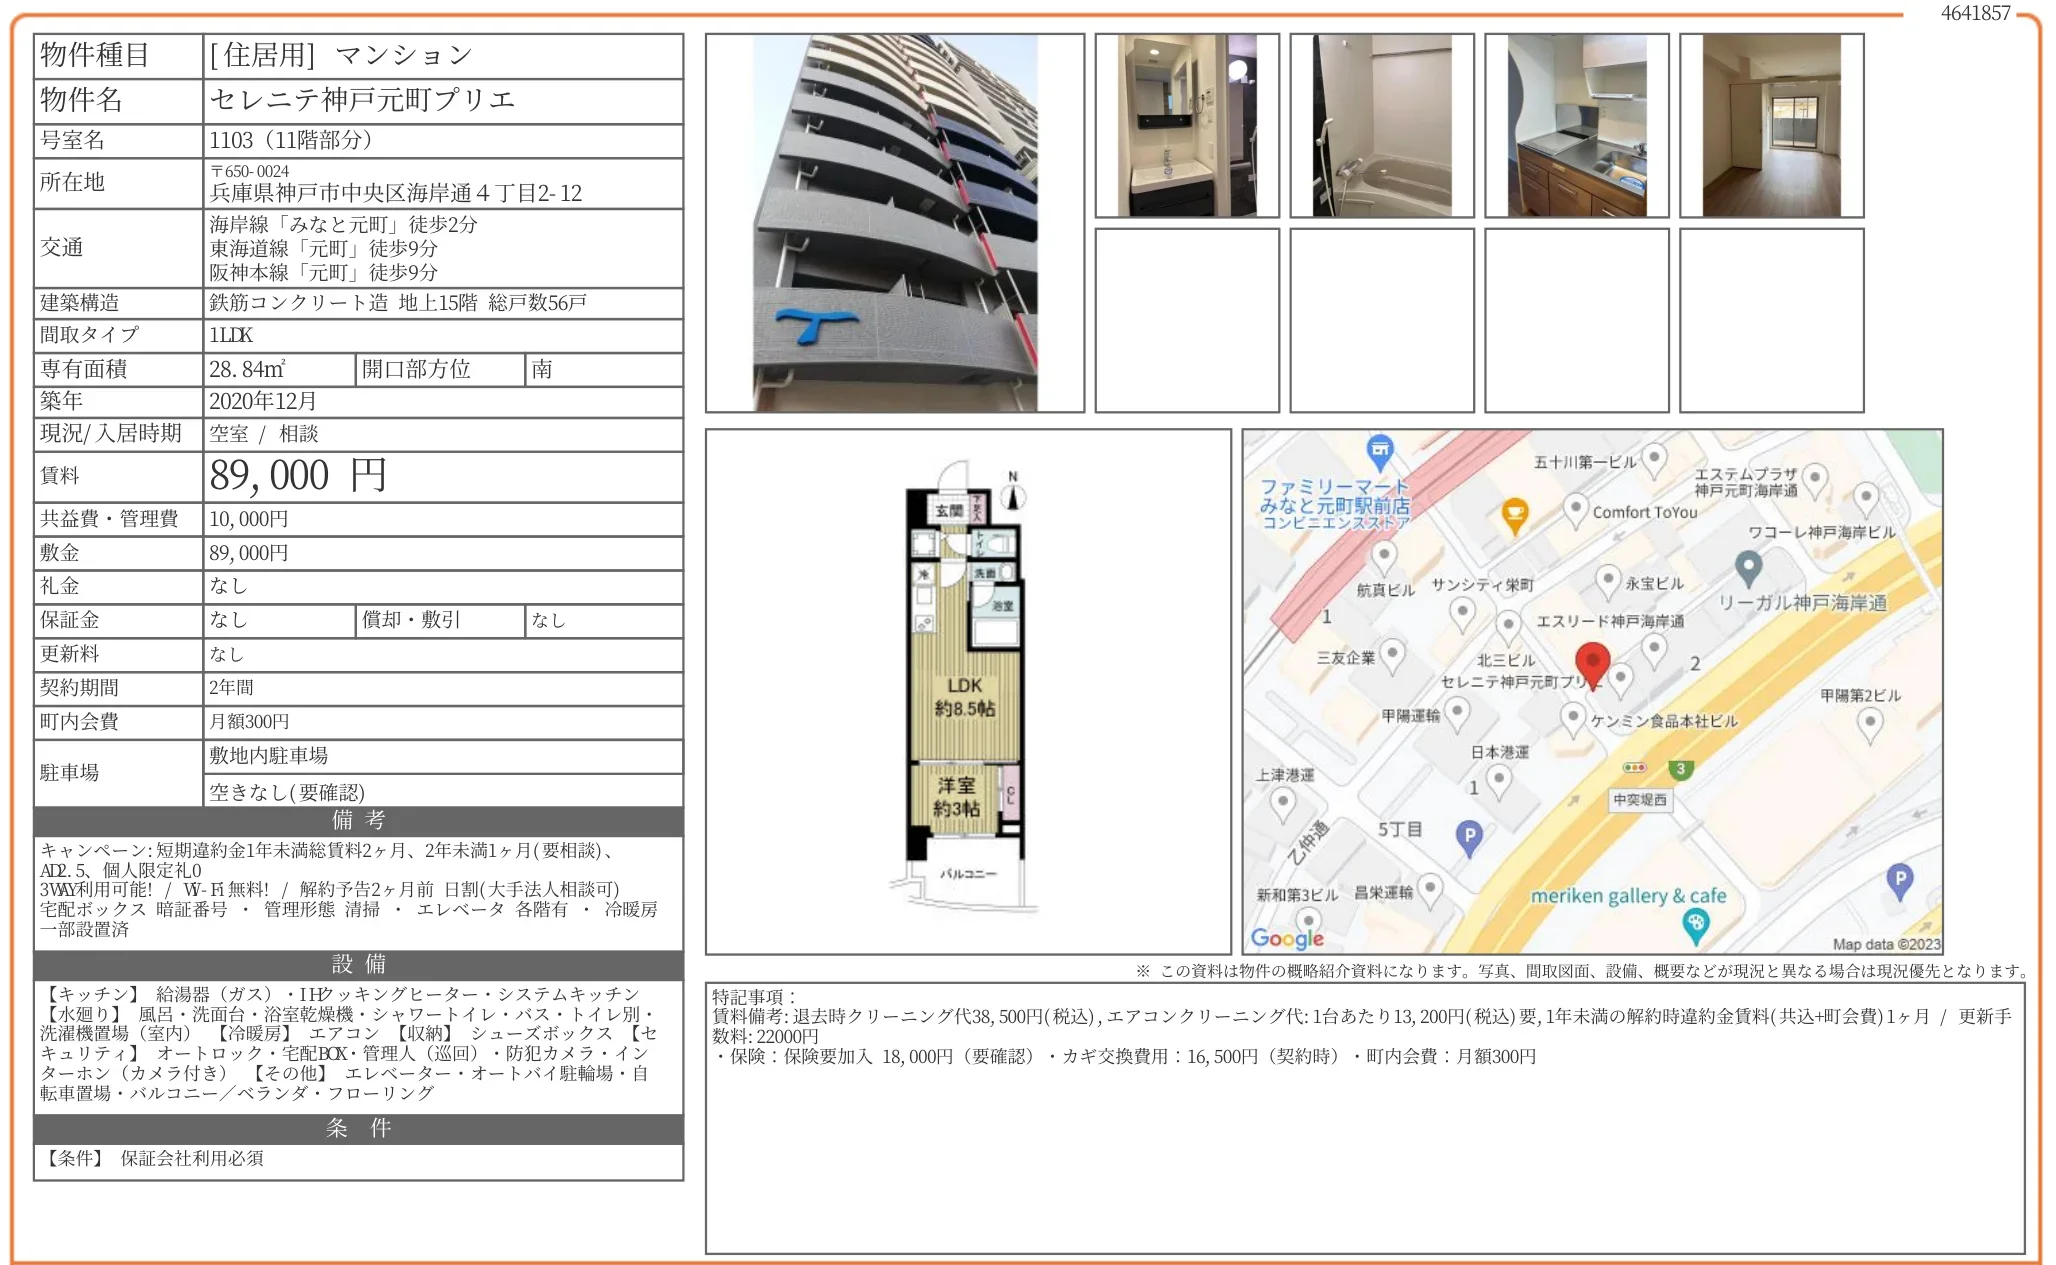Click the teal palette pin at meriken gallery & cafe
Viewport: 2056px width, 1265px height.
click(1695, 923)
